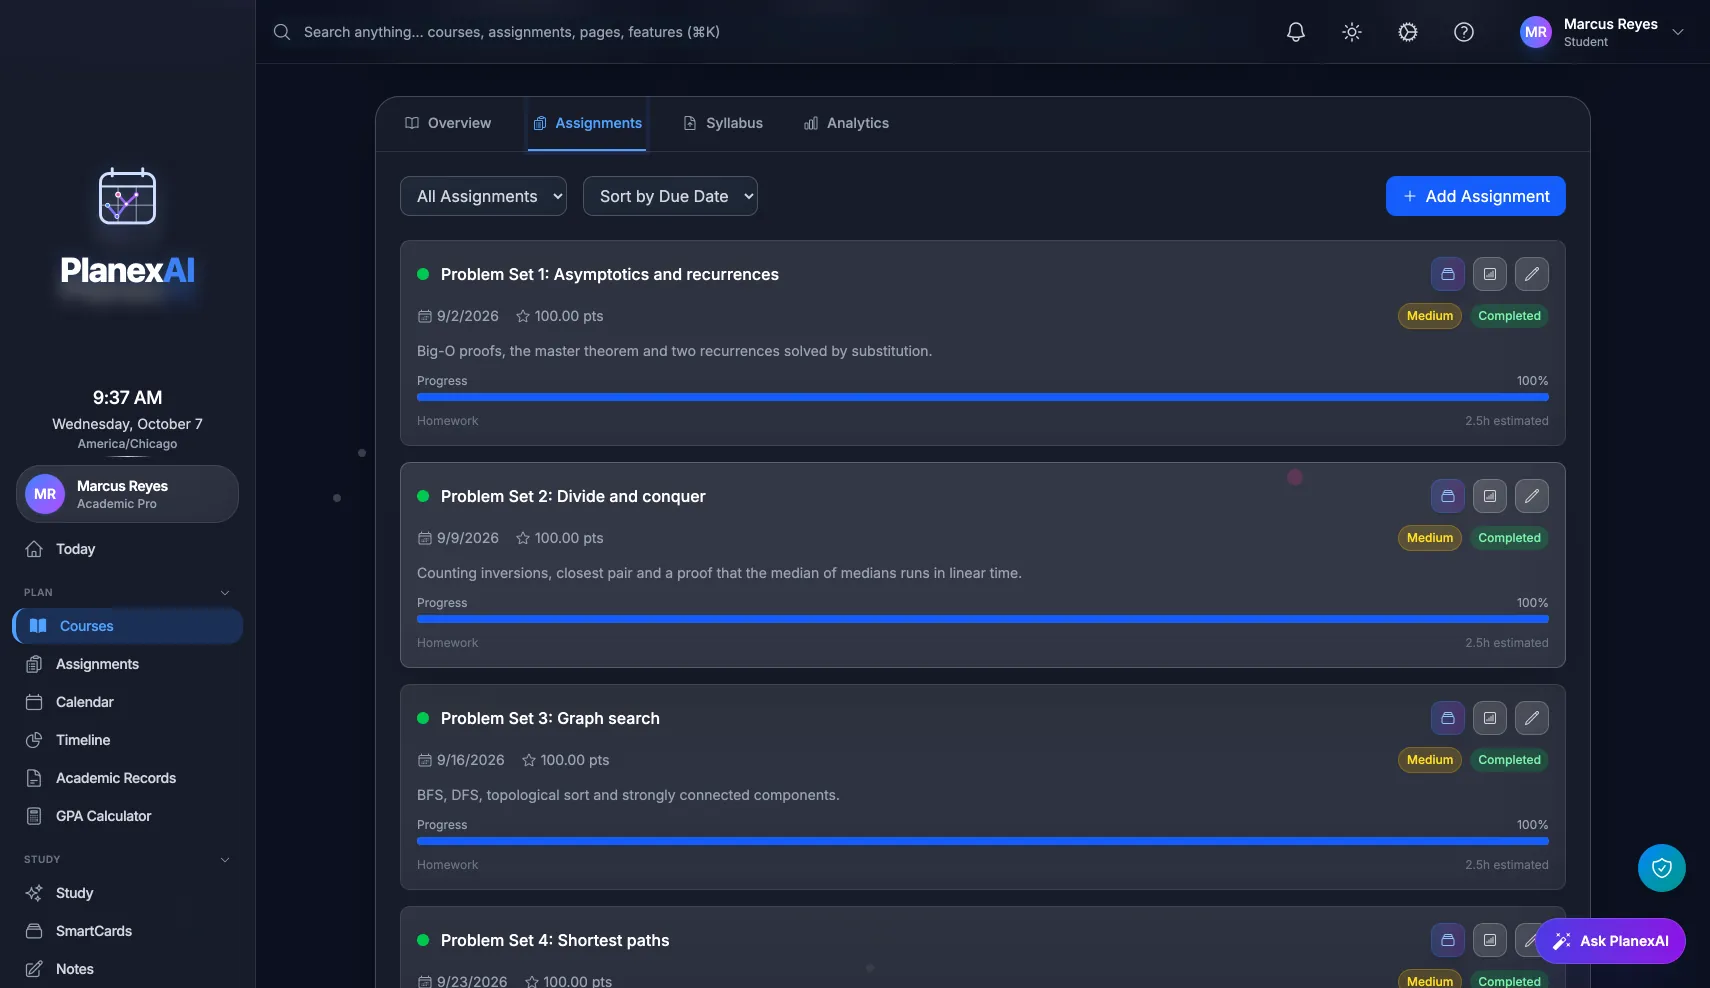This screenshot has height=988, width=1710.
Task: Open SmartCards in sidebar
Action: pyautogui.click(x=127, y=931)
